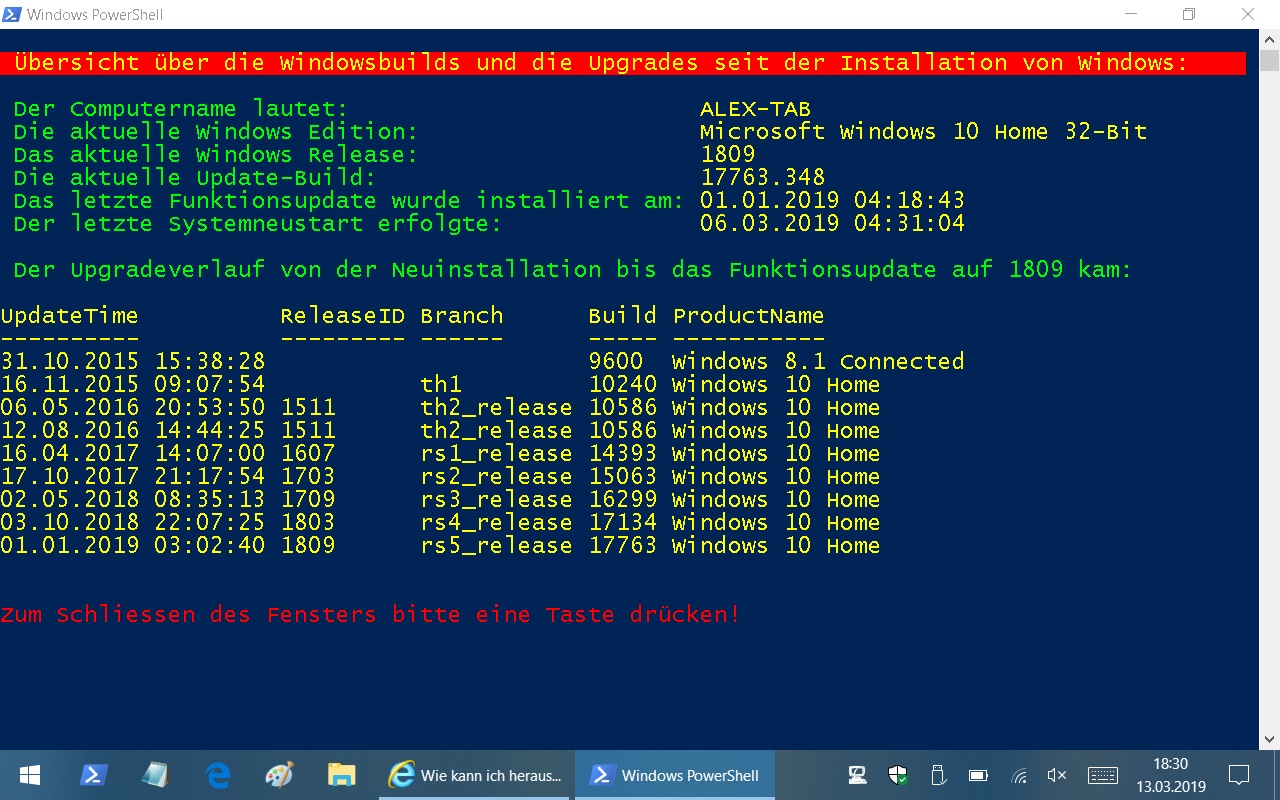Screen dimensions: 1280x800
Task: Click the 'Die aktuelle Windows Edition:' label
Action: point(216,131)
